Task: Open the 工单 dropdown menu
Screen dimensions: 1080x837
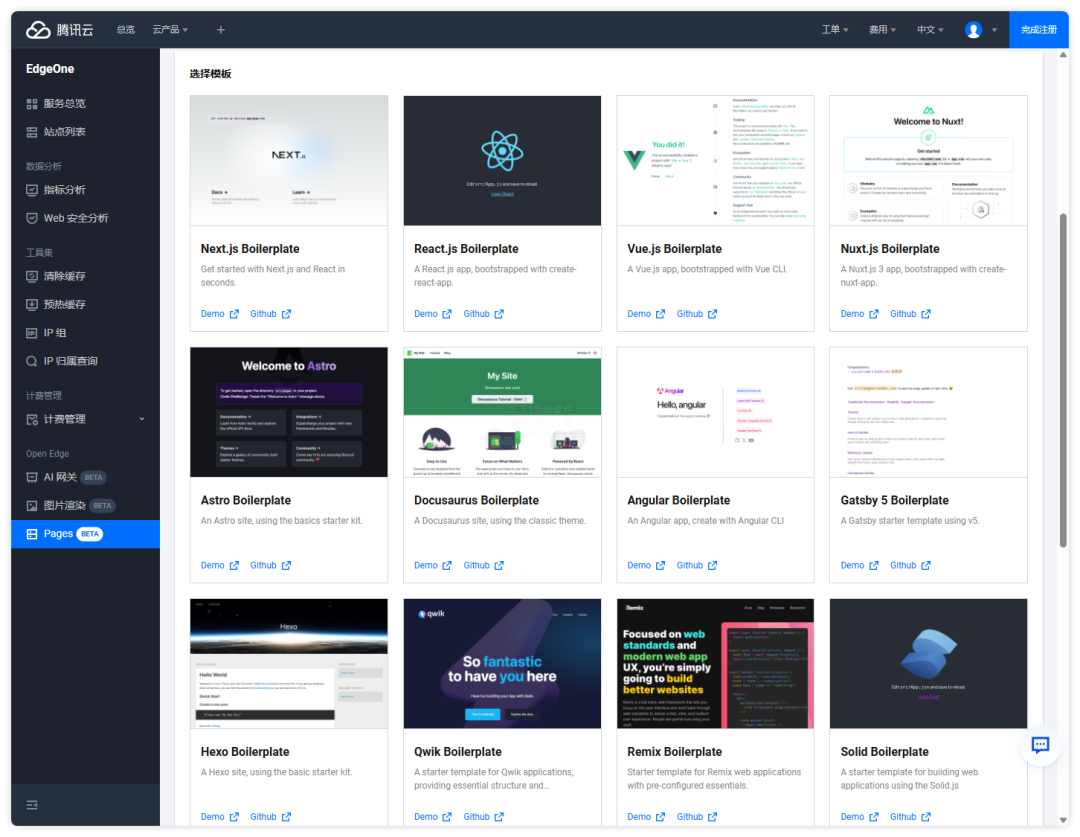Action: click(835, 30)
